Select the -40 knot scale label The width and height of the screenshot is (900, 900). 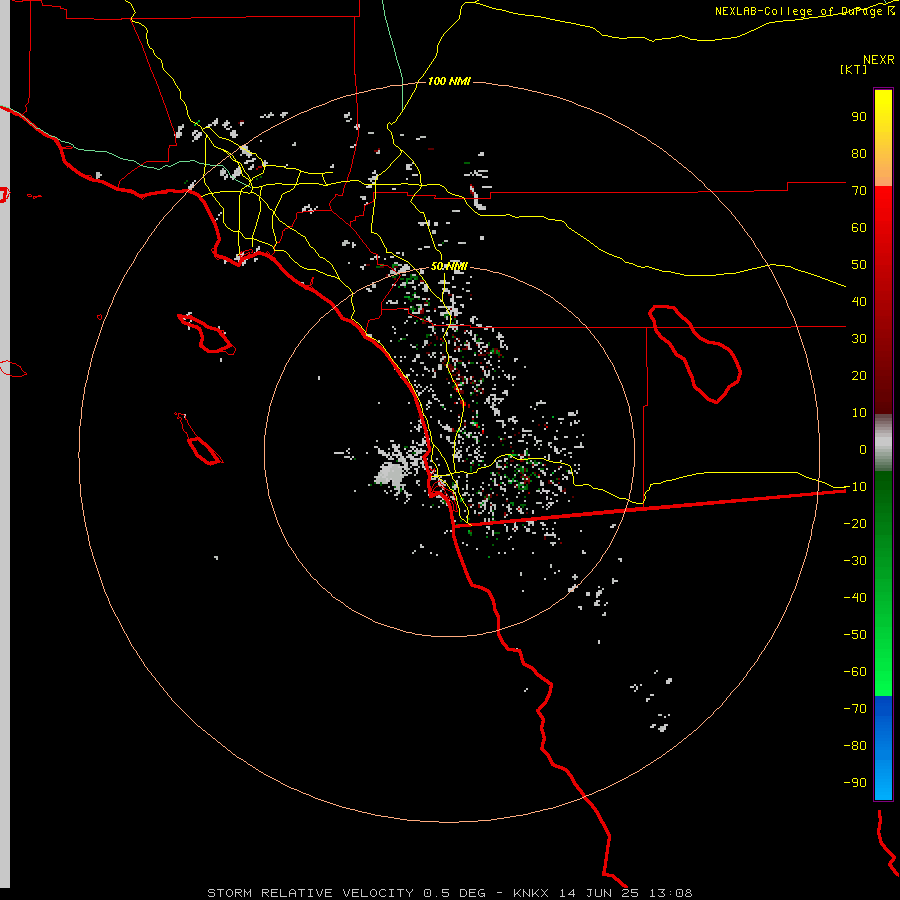click(x=855, y=598)
